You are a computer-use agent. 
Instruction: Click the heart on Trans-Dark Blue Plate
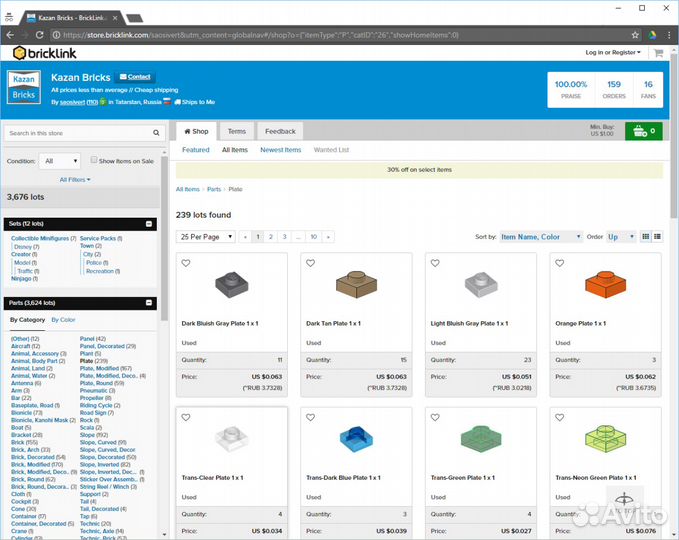[x=310, y=417]
